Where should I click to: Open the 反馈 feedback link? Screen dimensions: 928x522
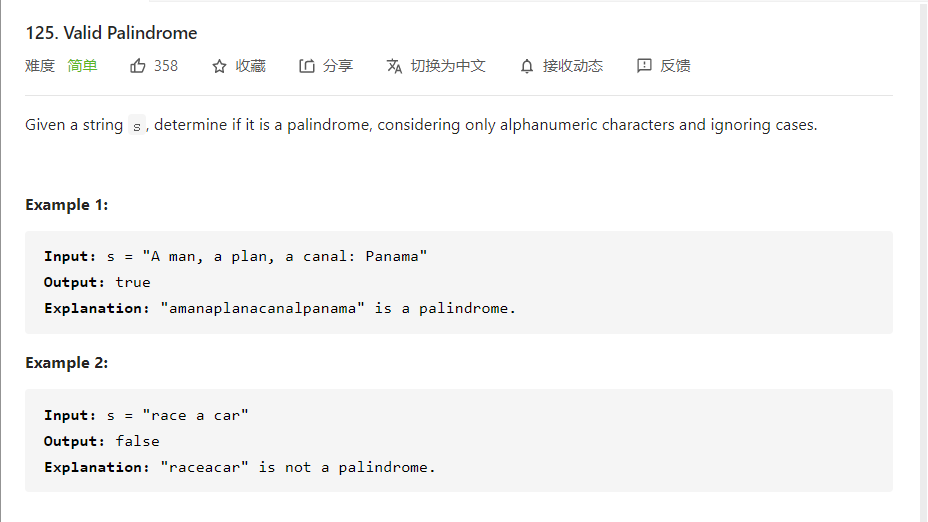pos(675,66)
